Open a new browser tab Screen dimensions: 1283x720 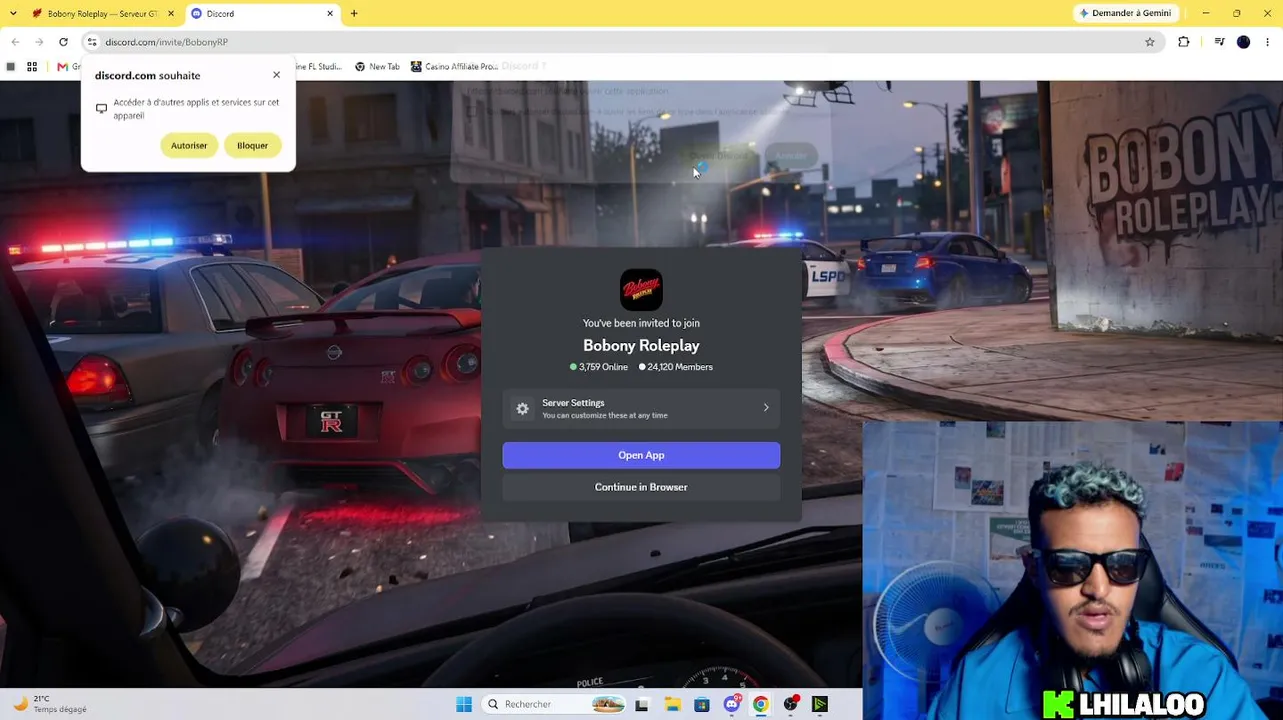[354, 13]
